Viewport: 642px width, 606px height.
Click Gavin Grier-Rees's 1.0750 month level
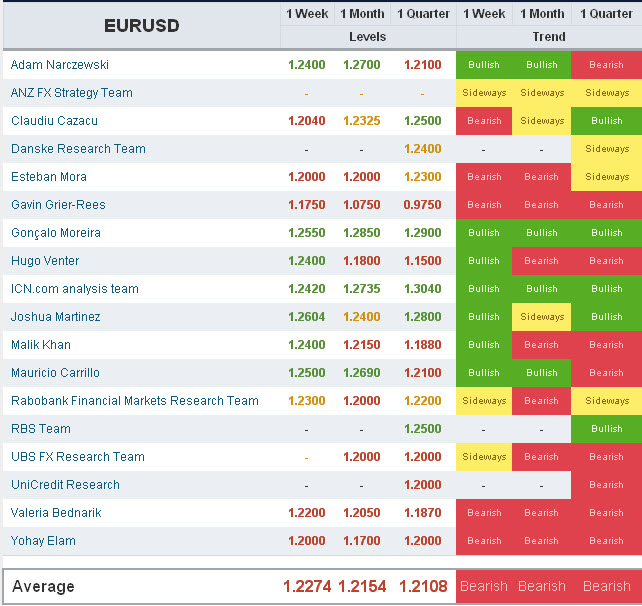click(362, 205)
